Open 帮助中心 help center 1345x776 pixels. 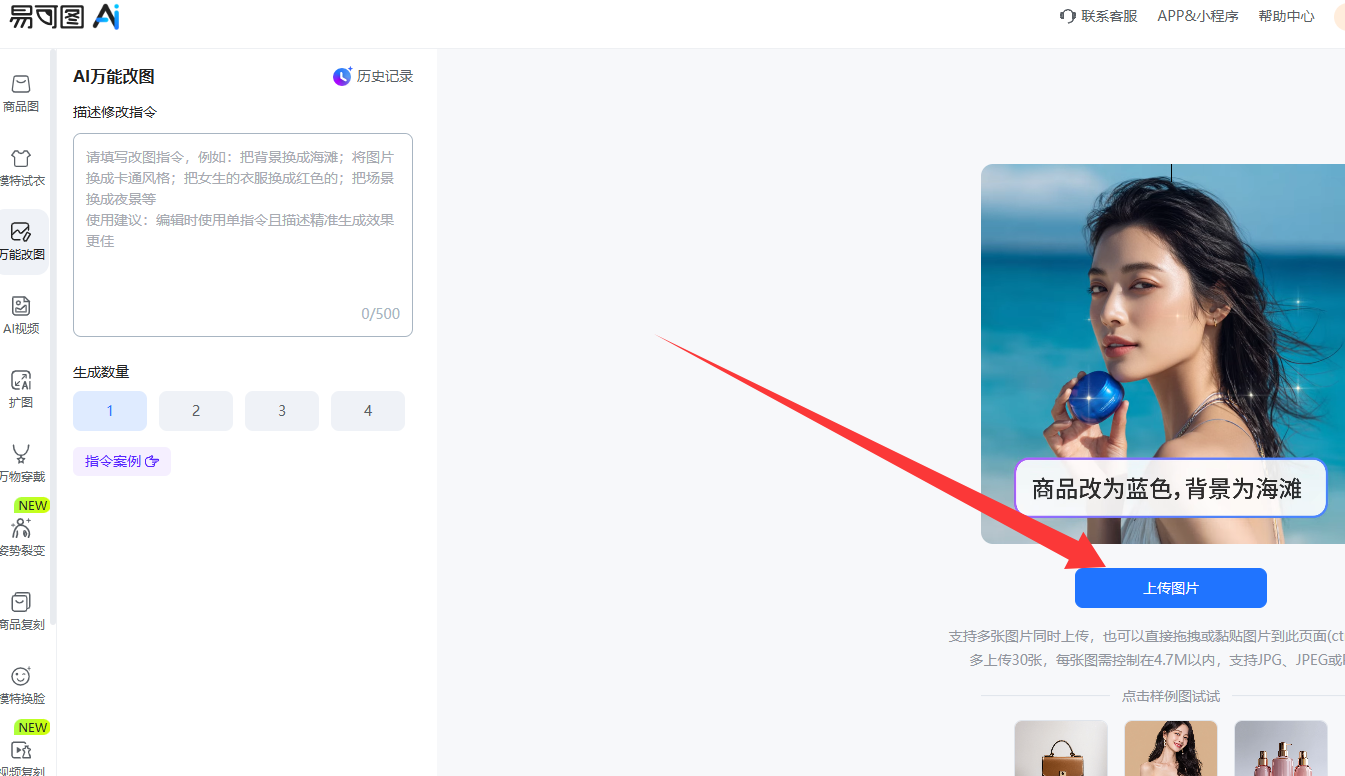(x=1286, y=16)
